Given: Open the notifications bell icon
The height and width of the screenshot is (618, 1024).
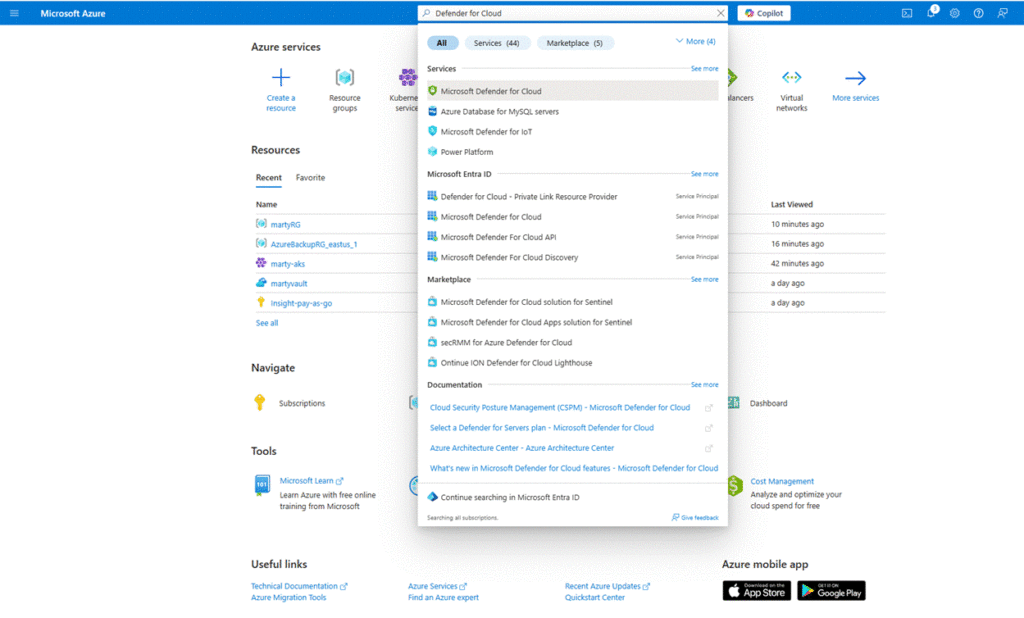Looking at the screenshot, I should pos(931,13).
